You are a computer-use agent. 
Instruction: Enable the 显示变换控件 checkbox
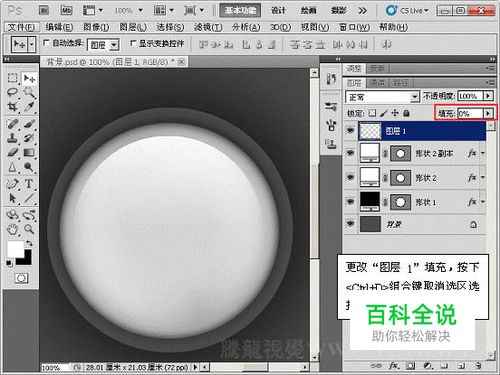tap(133, 43)
